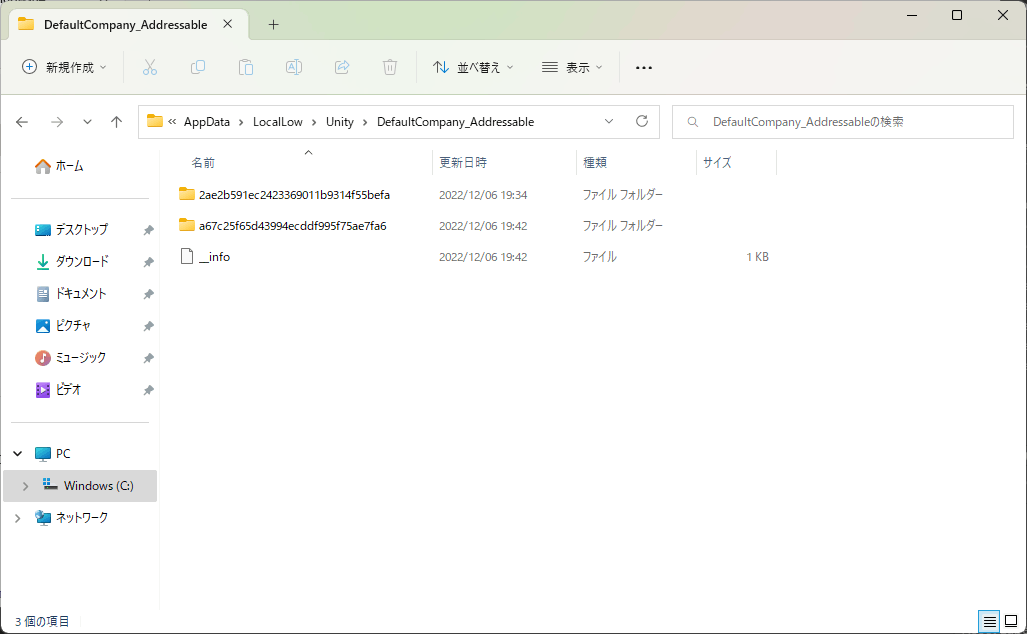Click the pin icon next to ピクチャ
Screen dimensions: 1027x634
click(x=149, y=326)
